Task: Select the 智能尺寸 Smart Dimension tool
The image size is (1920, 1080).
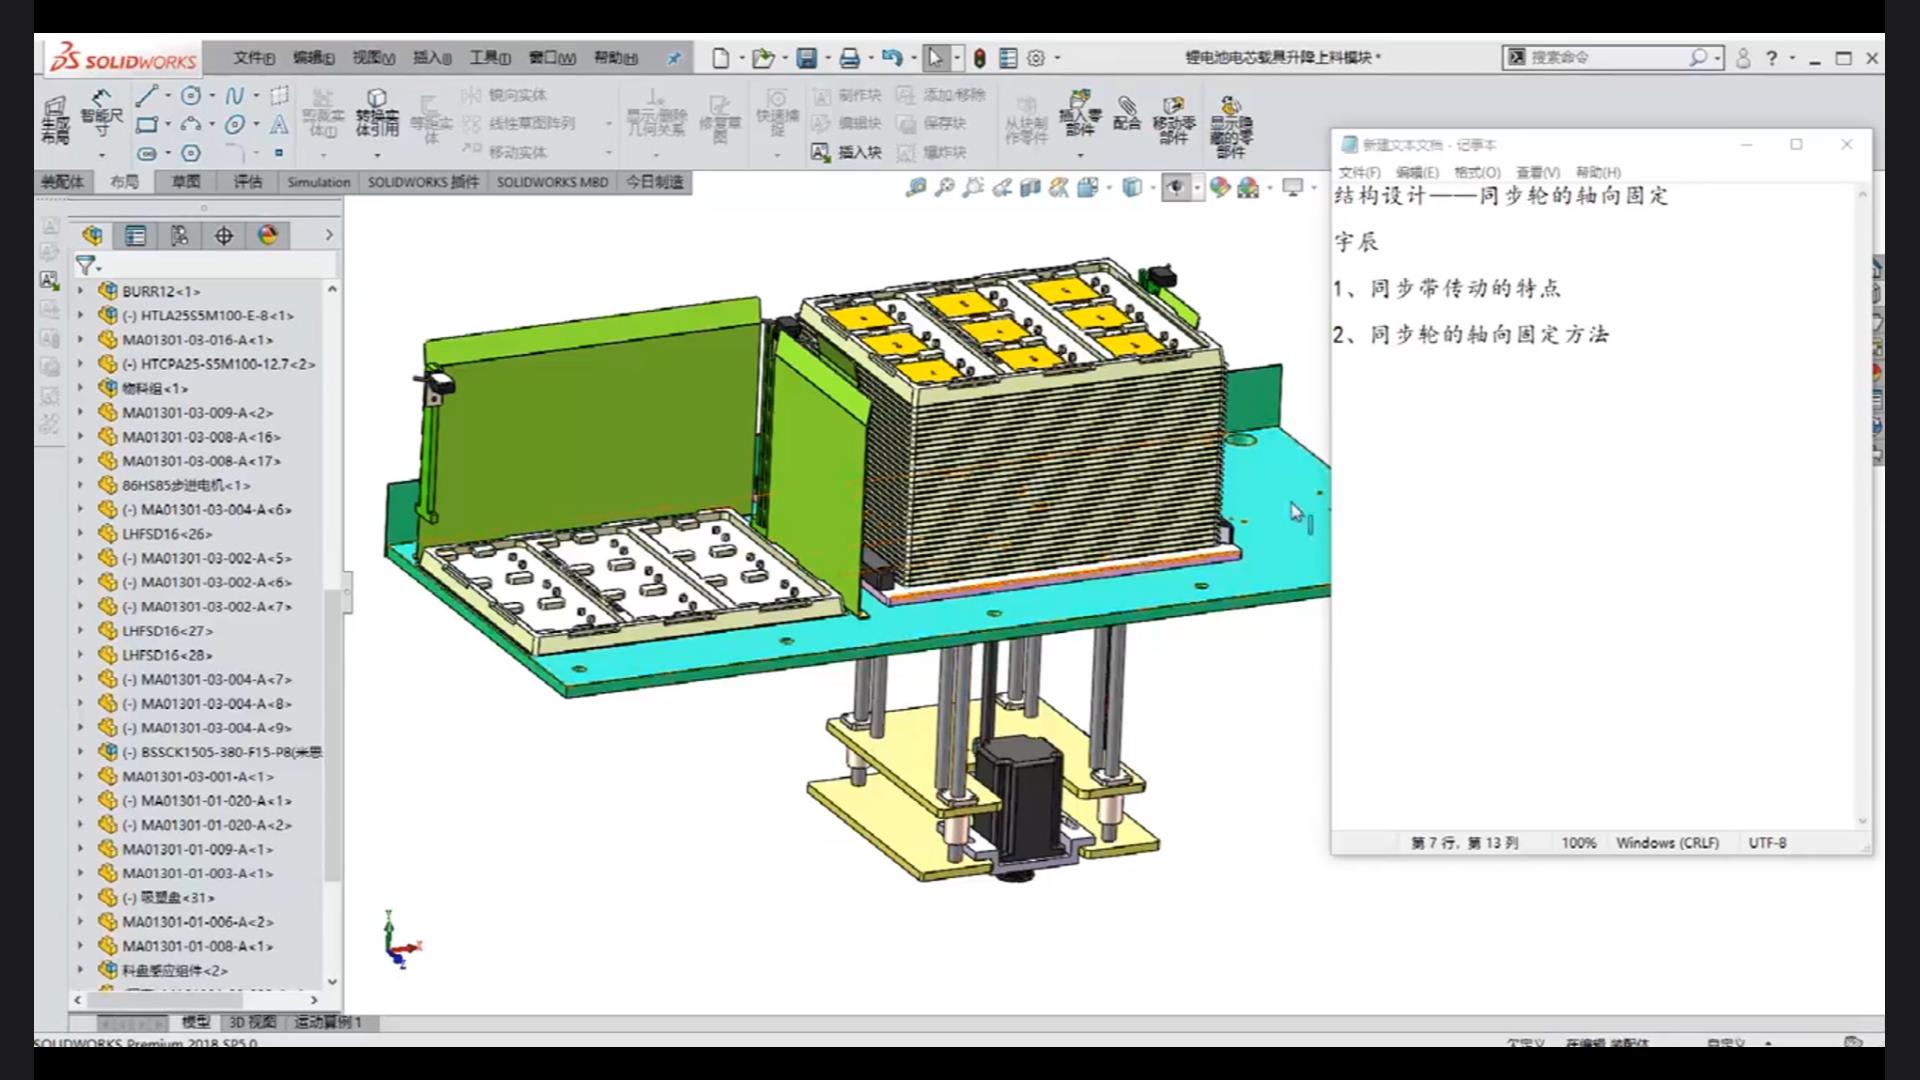Action: coord(101,113)
